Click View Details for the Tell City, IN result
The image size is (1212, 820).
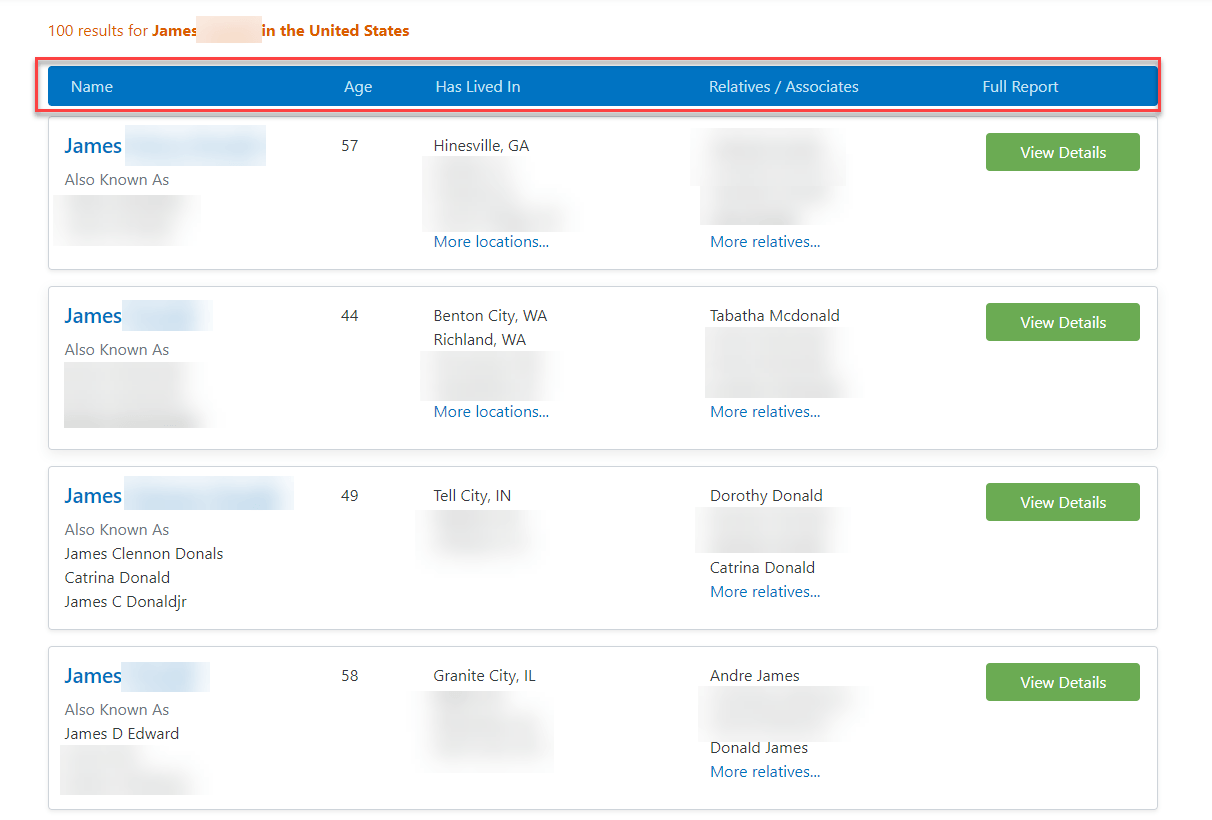tap(1062, 502)
